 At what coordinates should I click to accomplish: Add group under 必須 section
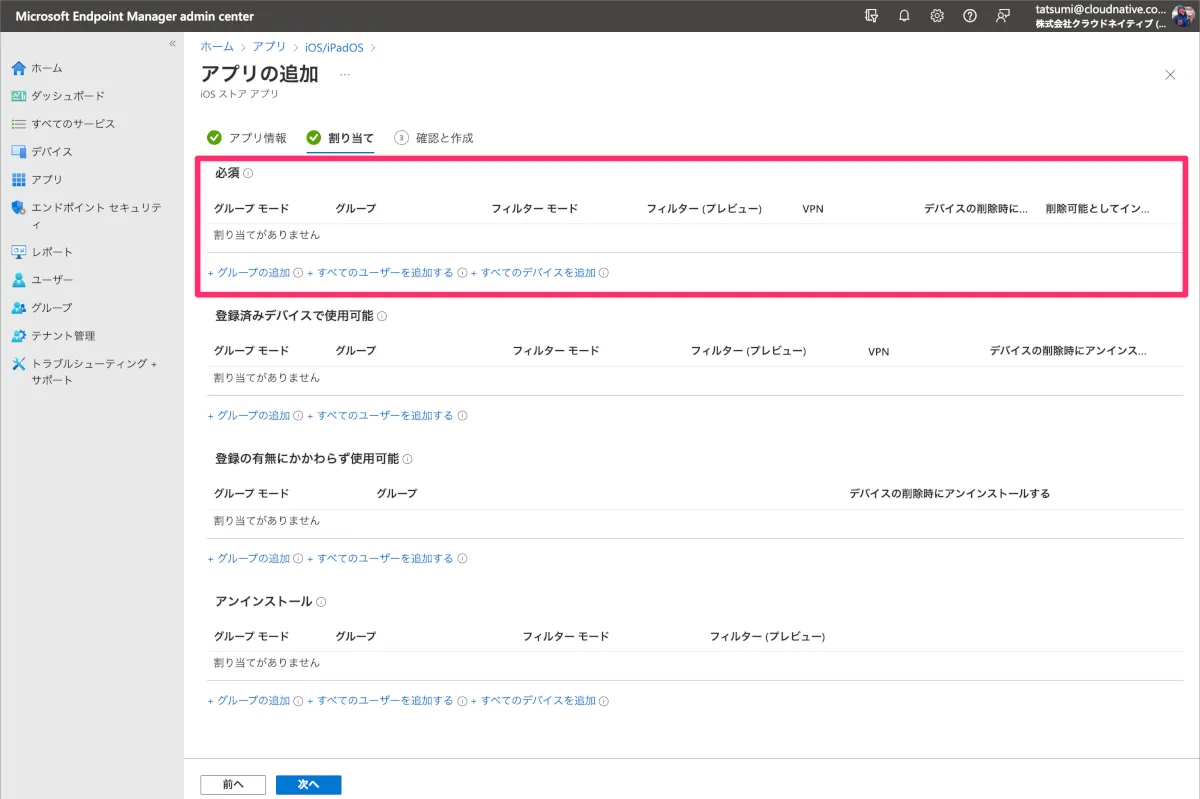tap(253, 273)
